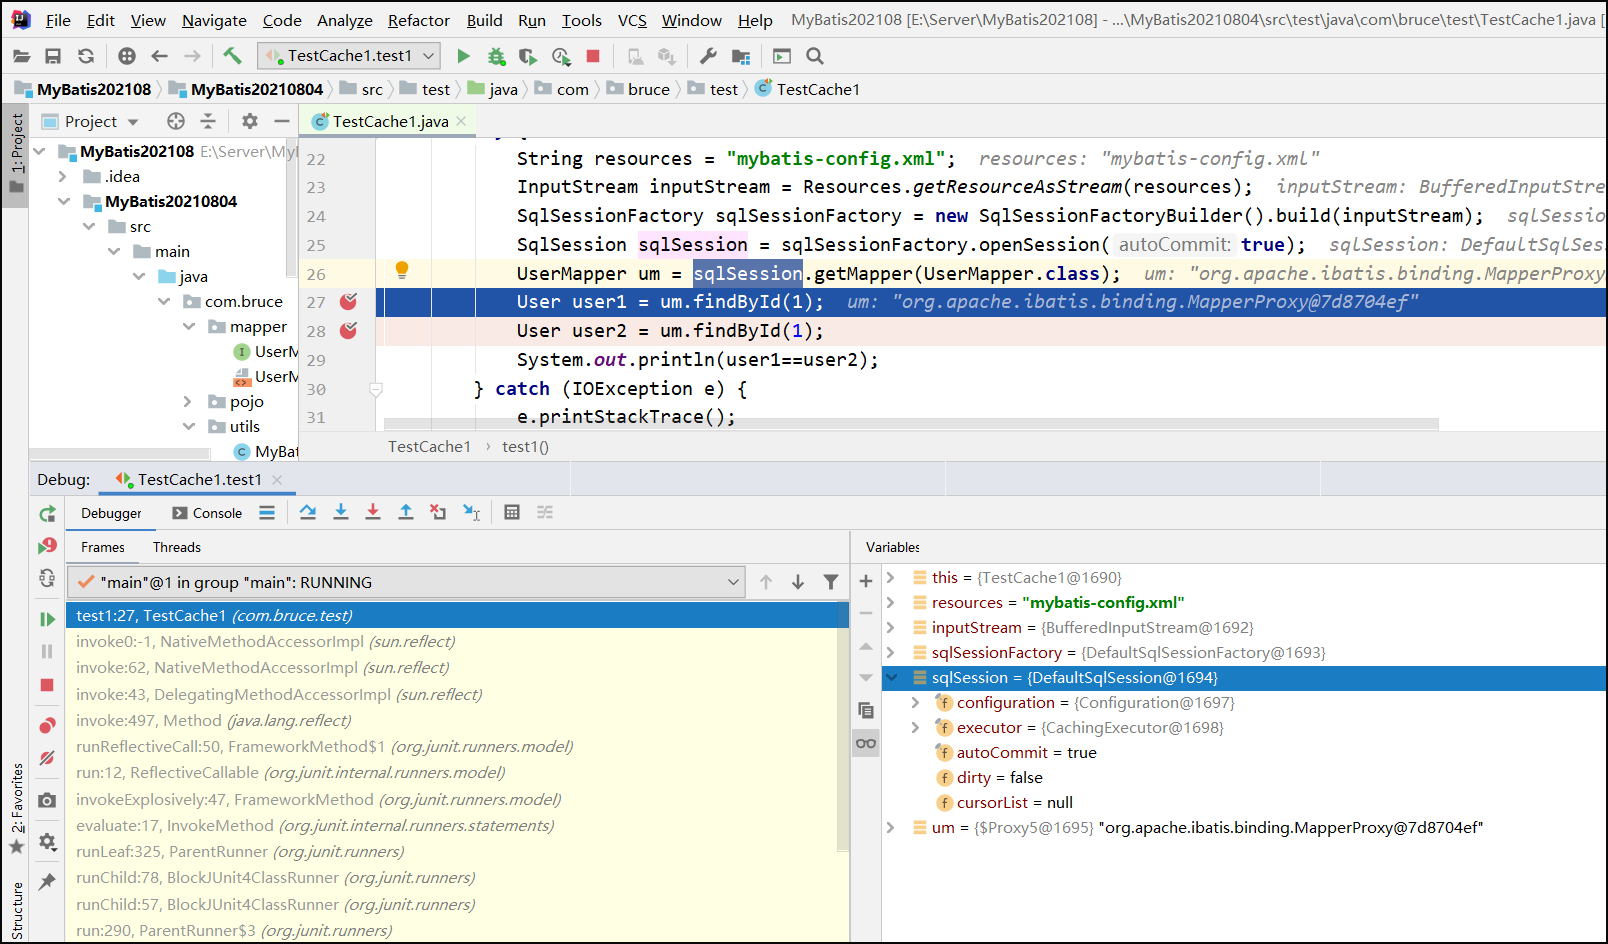Toggle the 2: Favorites tool window tab

click(17, 808)
